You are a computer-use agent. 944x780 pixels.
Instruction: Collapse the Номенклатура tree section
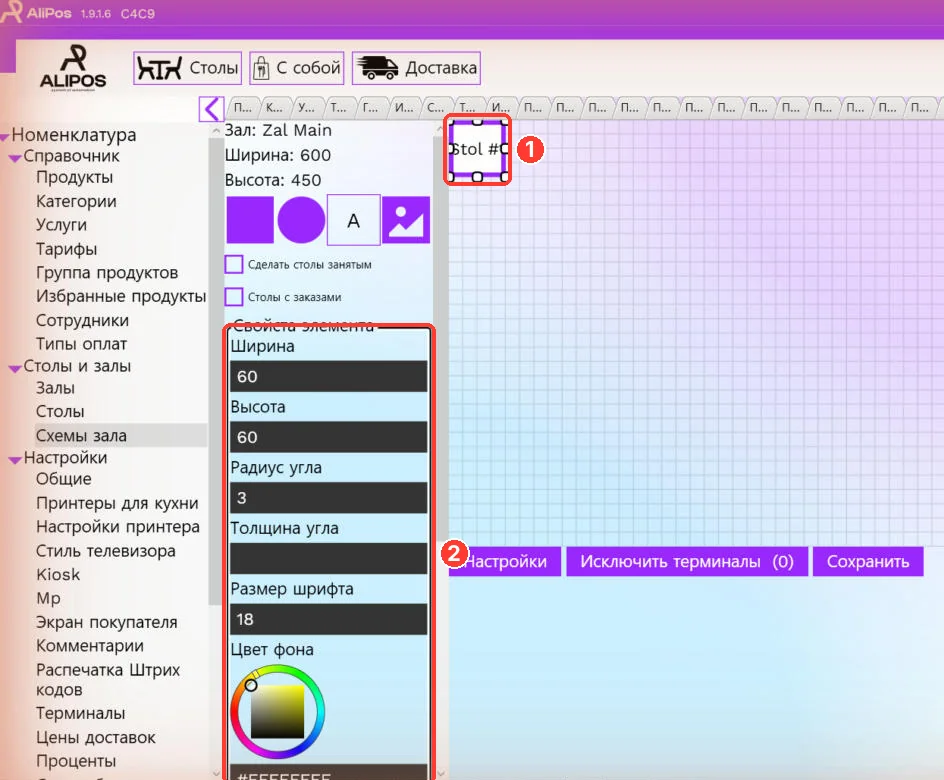5,137
